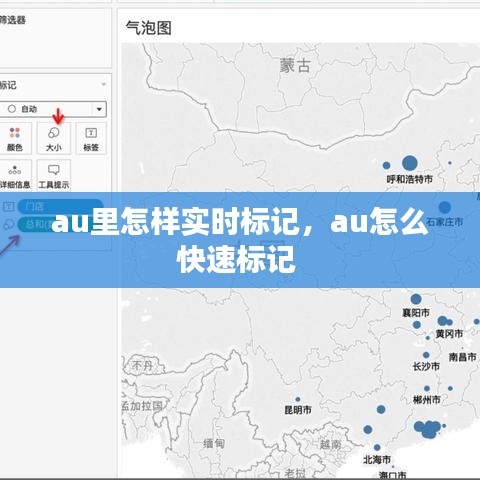Open the 标签 label marks card

(91, 138)
